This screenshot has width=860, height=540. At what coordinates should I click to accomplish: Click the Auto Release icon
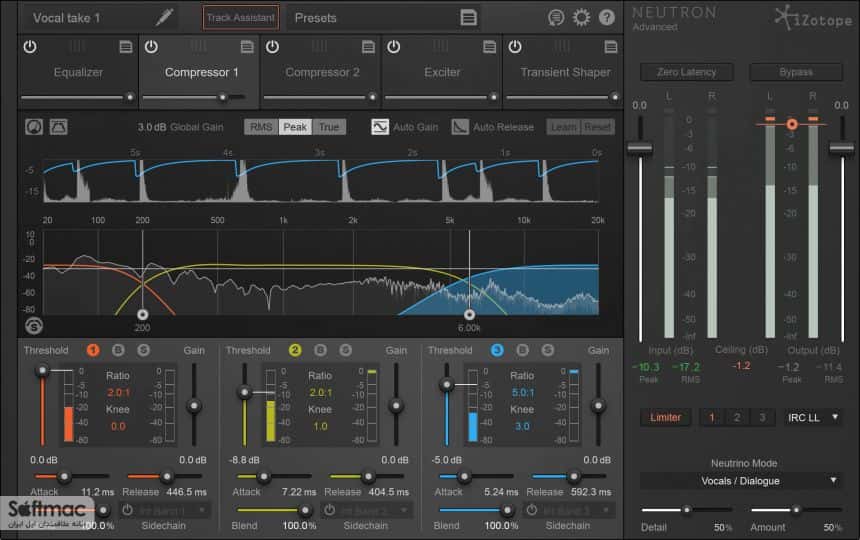coord(460,127)
